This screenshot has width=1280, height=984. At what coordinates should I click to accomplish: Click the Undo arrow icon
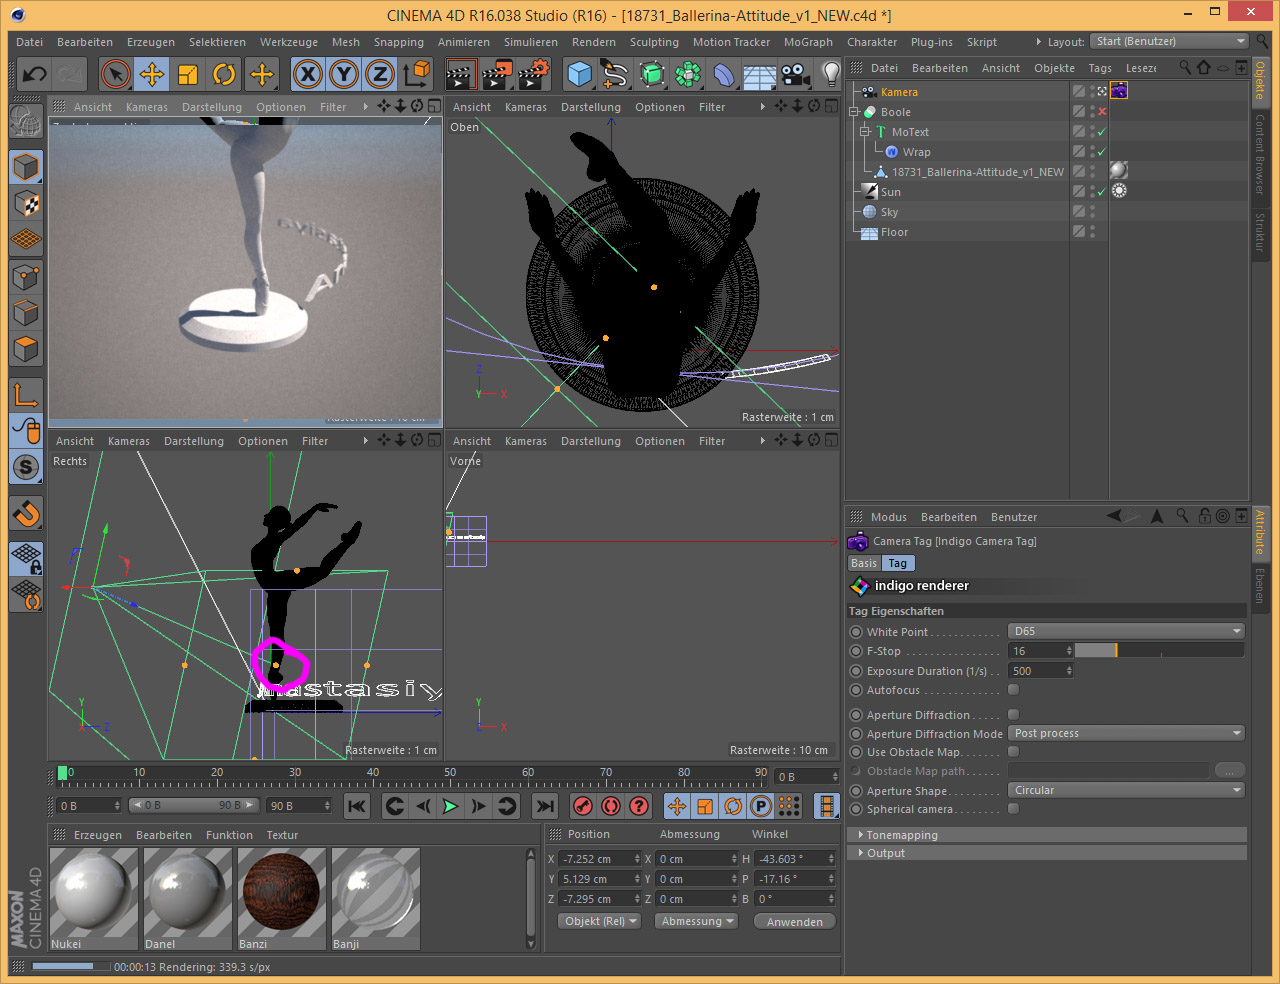pos(34,74)
